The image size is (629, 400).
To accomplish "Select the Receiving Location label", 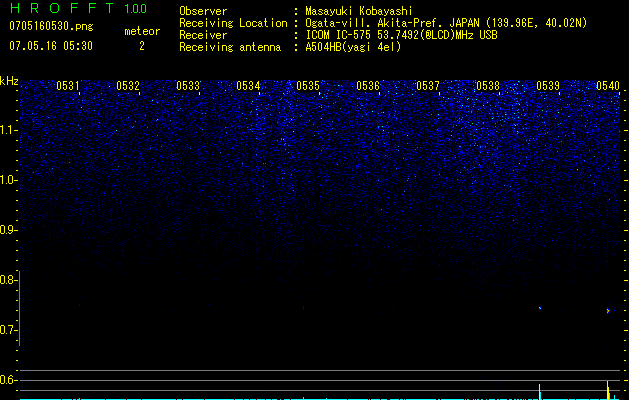I will [x=233, y=23].
